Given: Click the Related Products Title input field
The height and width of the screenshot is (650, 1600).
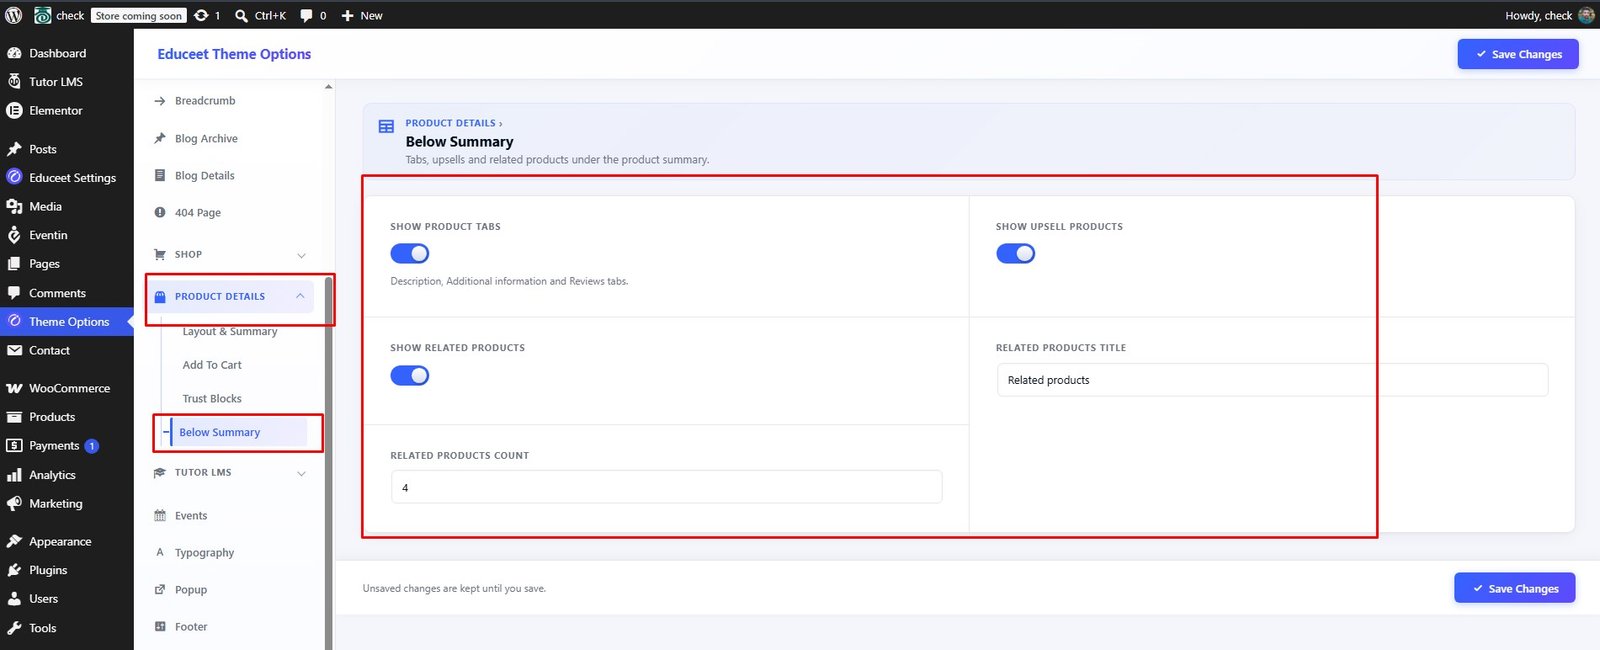Looking at the screenshot, I should [1272, 380].
